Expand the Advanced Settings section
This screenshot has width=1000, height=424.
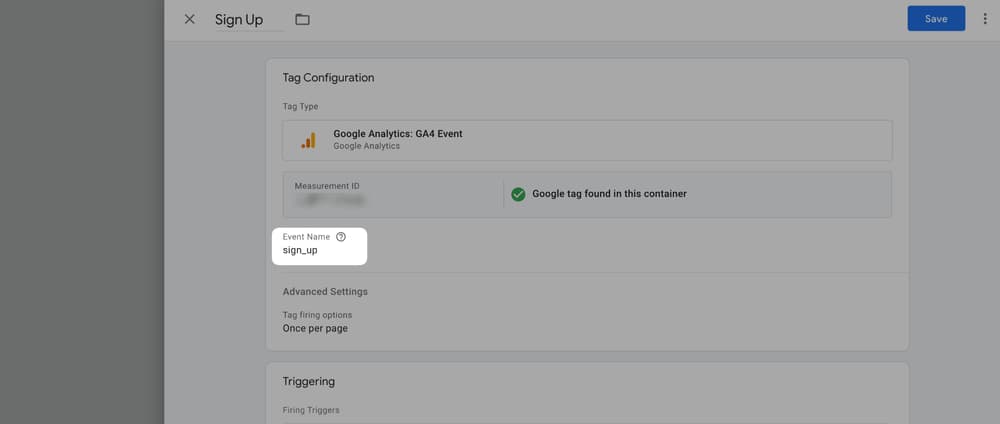click(325, 292)
